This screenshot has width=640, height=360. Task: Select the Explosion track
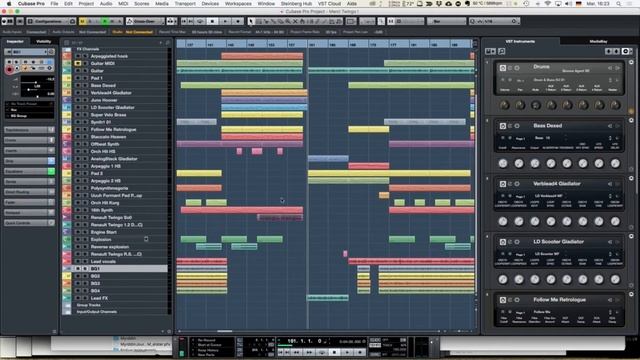[100, 240]
